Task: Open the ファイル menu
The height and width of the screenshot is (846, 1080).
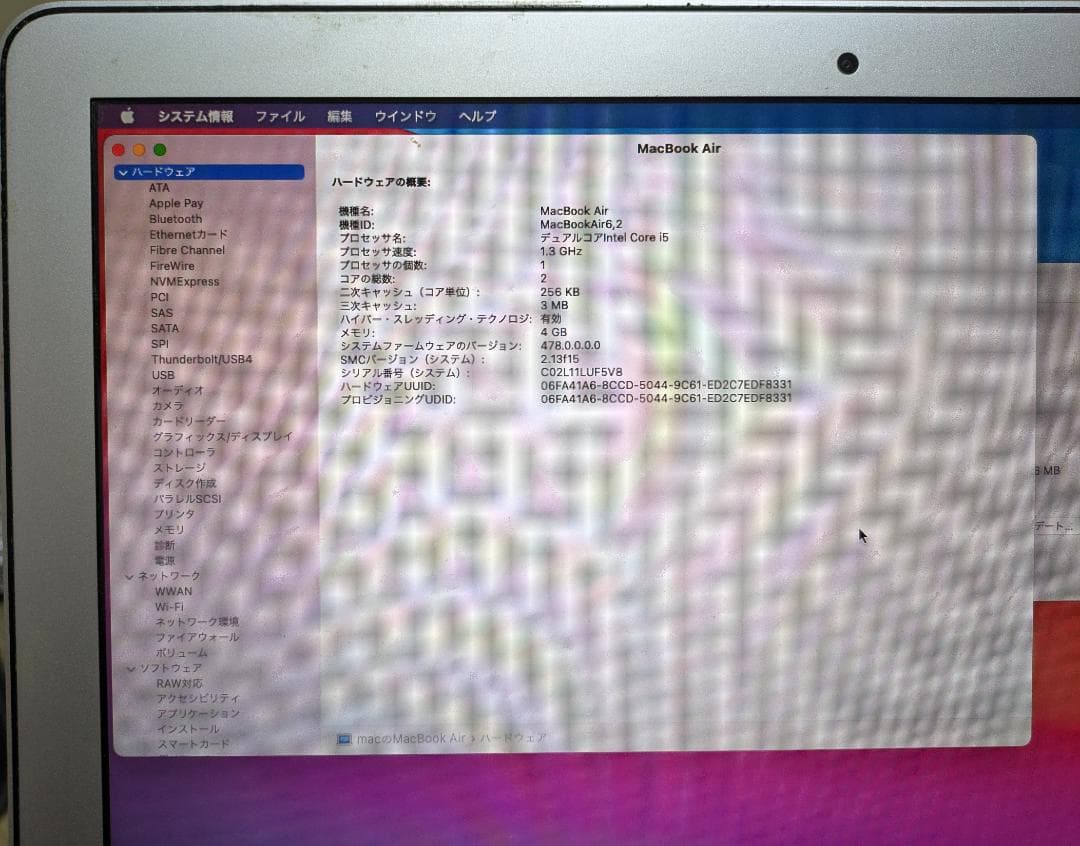Action: tap(280, 116)
